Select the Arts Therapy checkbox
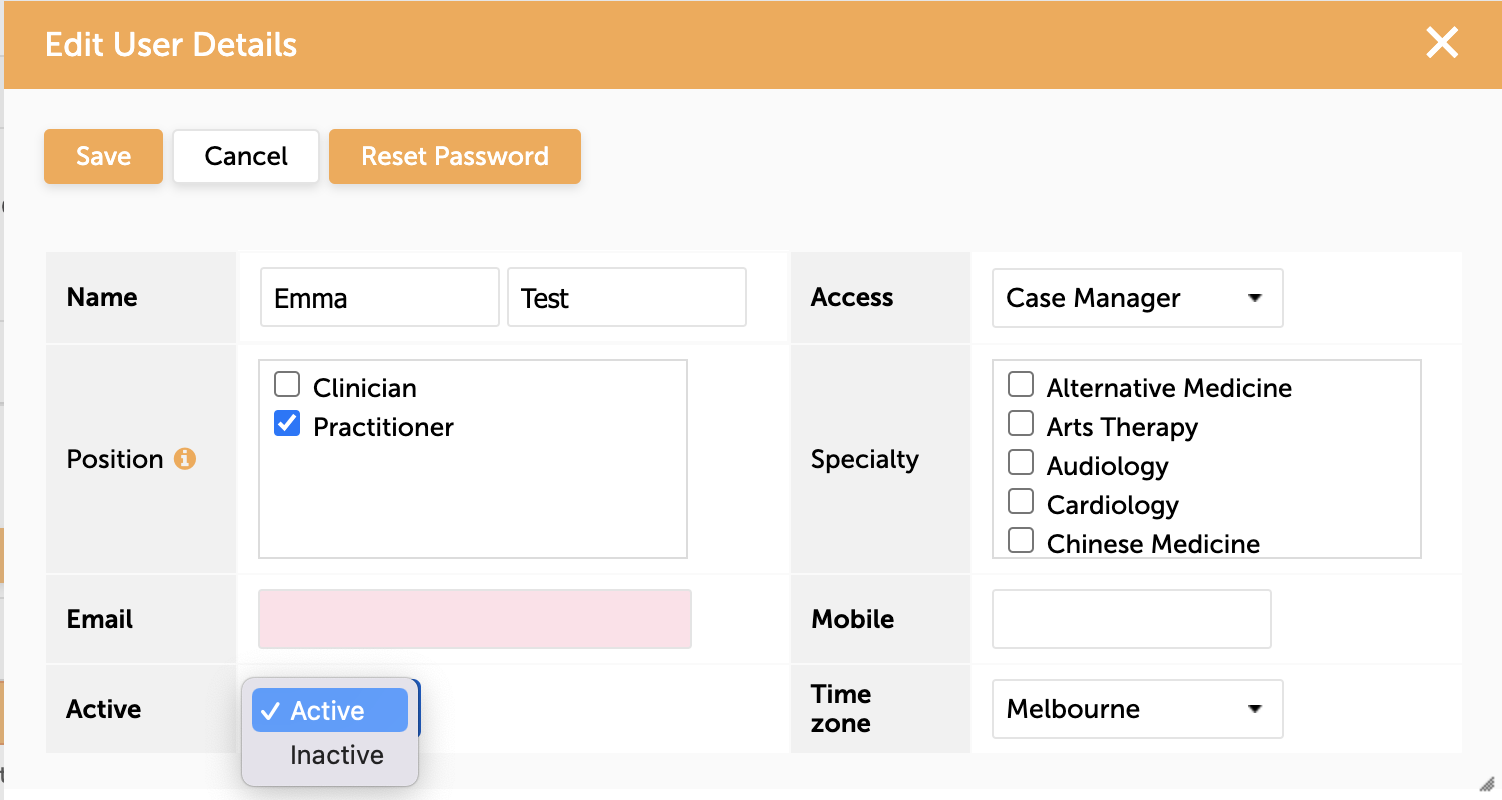Viewport: 1502px width, 800px height. [1021, 424]
